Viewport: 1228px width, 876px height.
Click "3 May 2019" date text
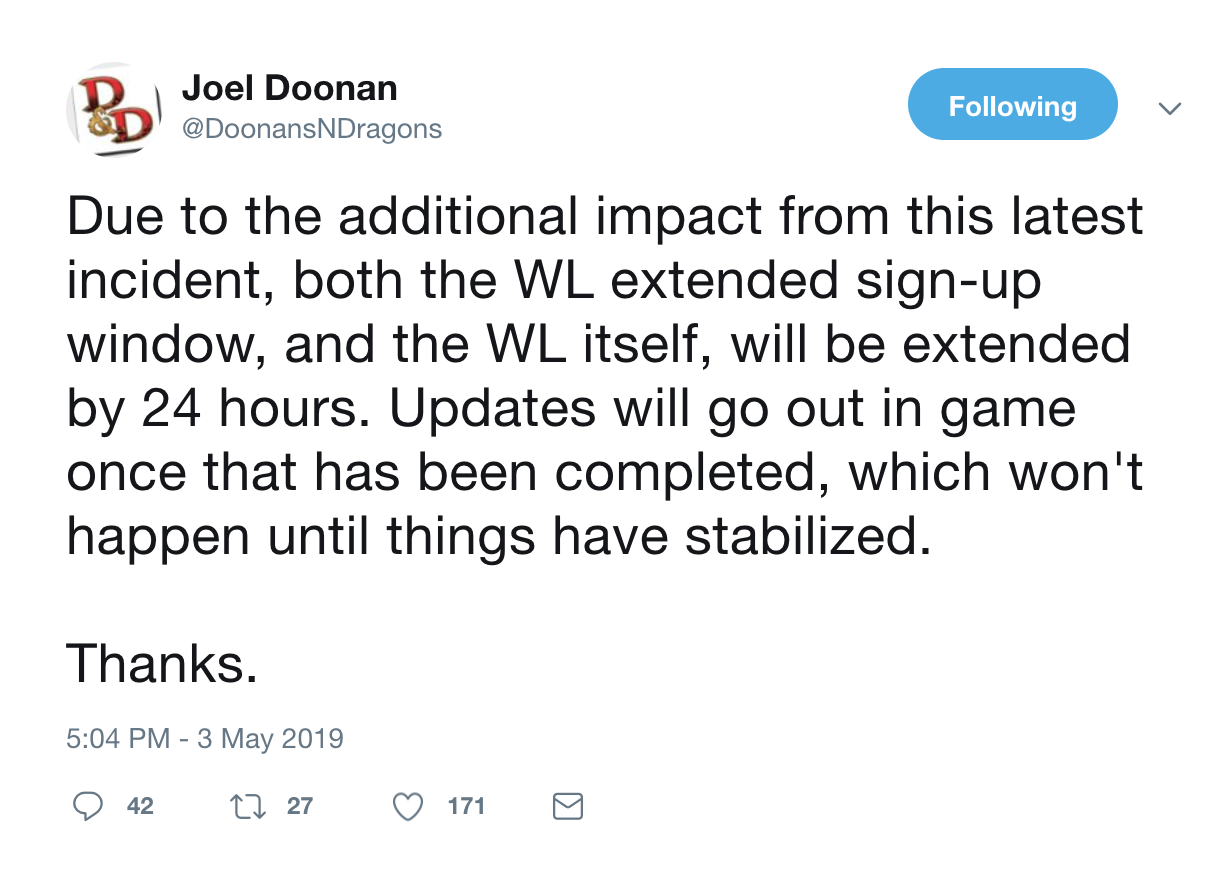click(x=268, y=740)
